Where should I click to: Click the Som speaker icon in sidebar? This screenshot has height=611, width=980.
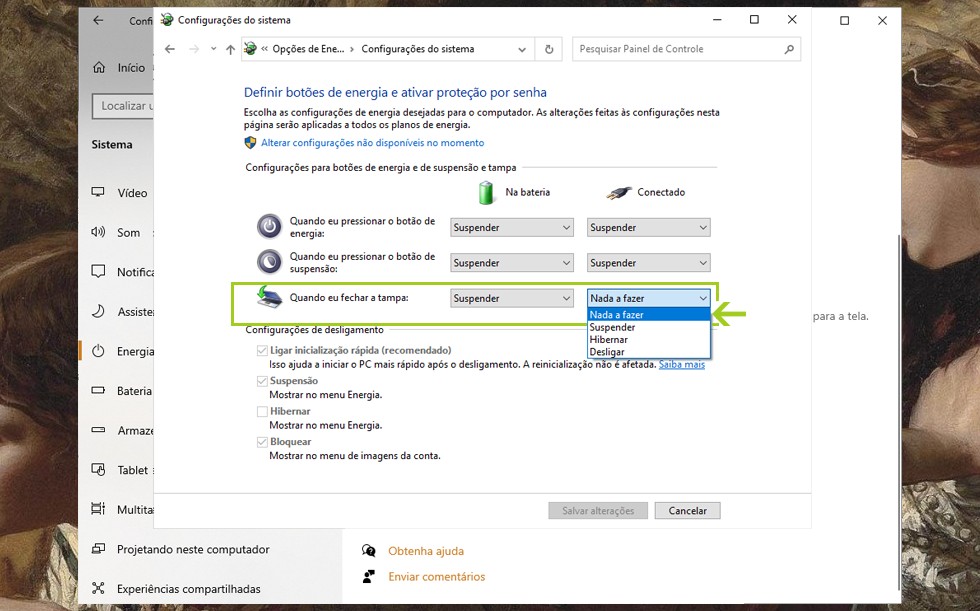[98, 232]
